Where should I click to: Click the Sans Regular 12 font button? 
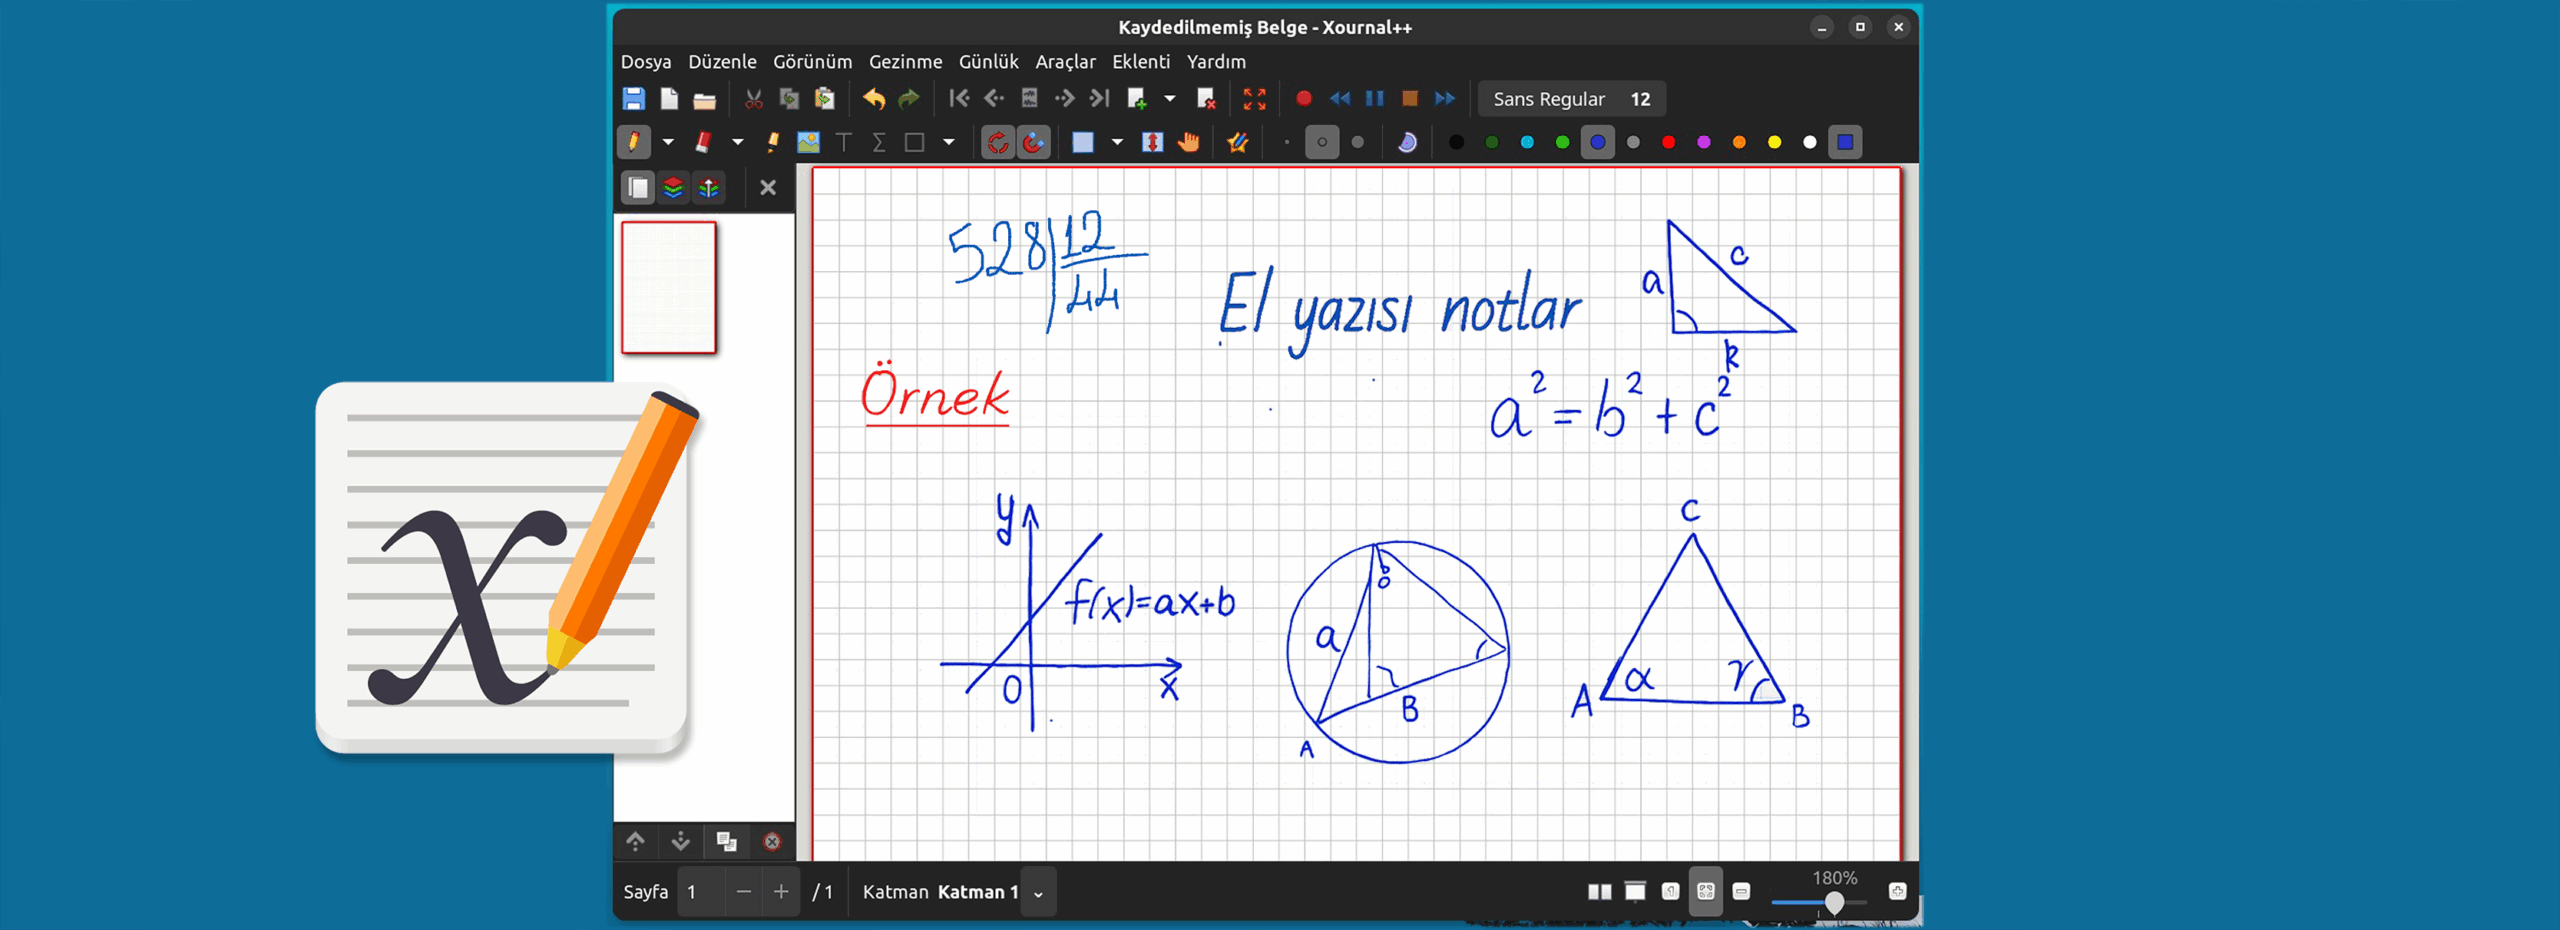pos(1571,99)
